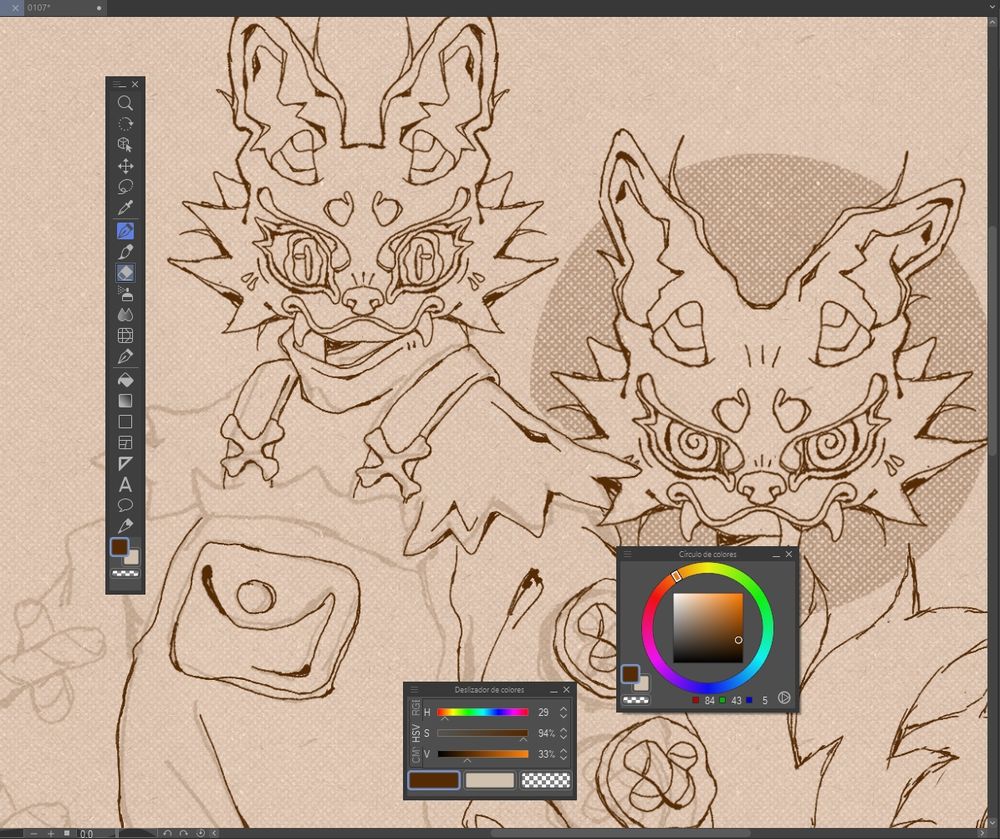Reset canvas rotation in status bar
The width and height of the screenshot is (1000, 839).
click(200, 833)
